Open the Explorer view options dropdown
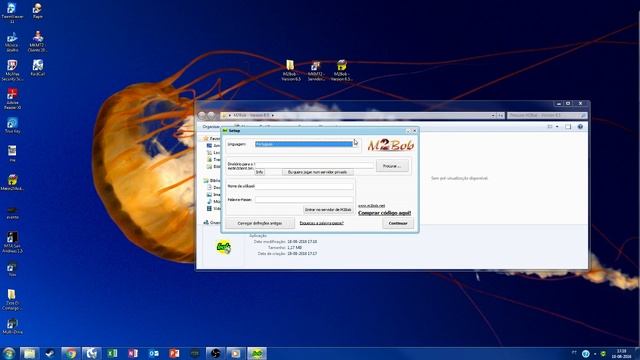This screenshot has width=640, height=360. coord(557,127)
